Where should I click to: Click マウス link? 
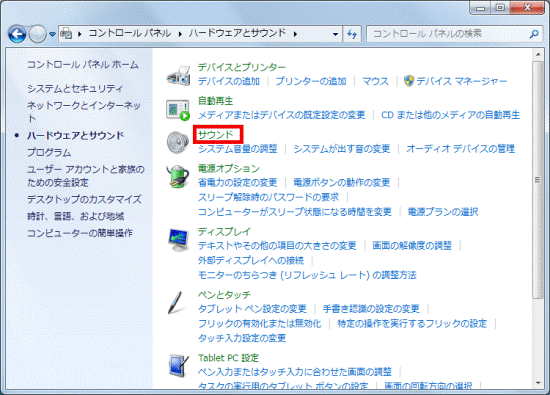pyautogui.click(x=375, y=81)
